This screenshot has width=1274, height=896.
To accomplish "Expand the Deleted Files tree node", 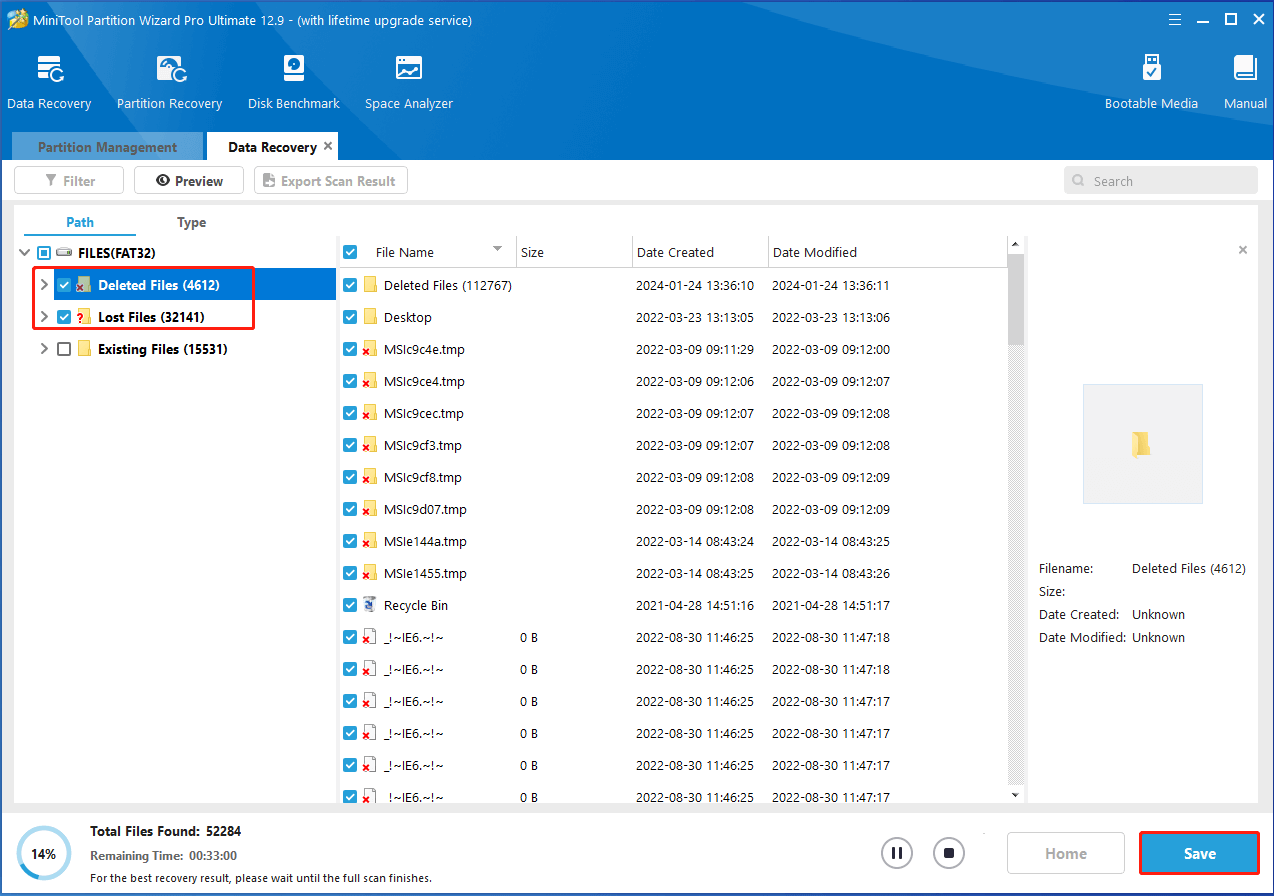I will click(x=44, y=285).
